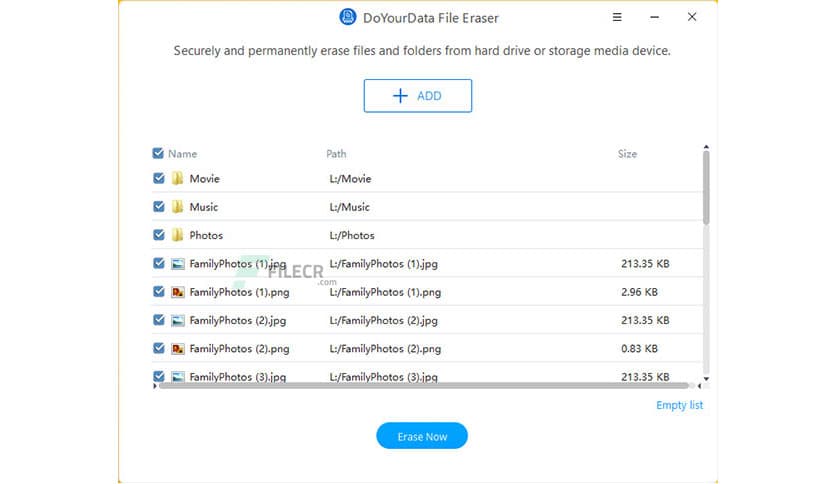The height and width of the screenshot is (484, 836).
Task: Click the ADD button
Action: 417,95
